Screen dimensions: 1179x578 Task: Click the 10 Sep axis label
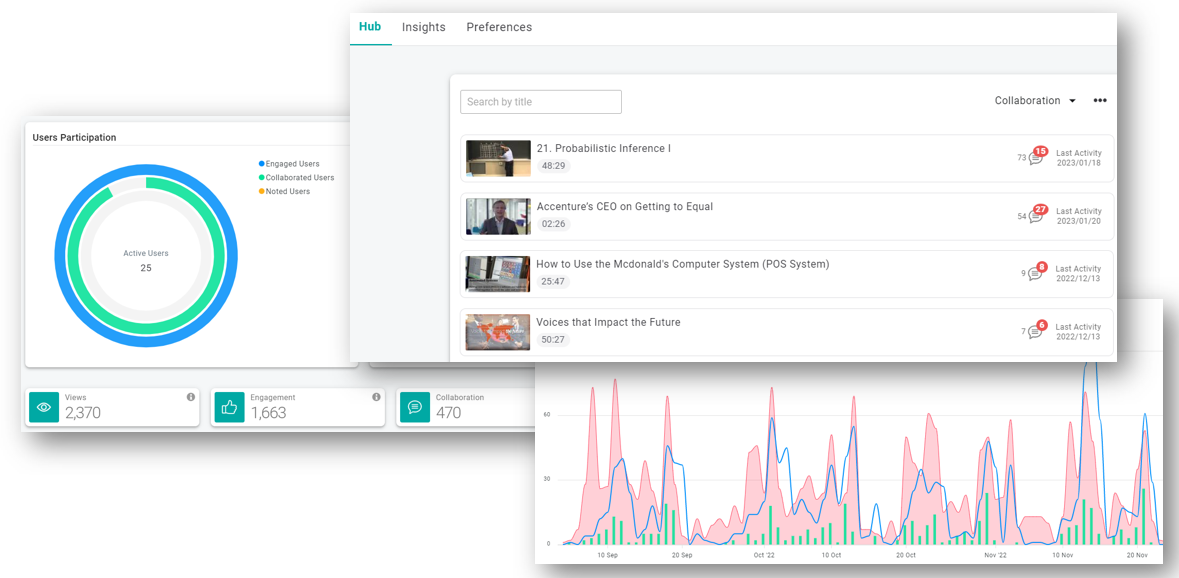(608, 555)
